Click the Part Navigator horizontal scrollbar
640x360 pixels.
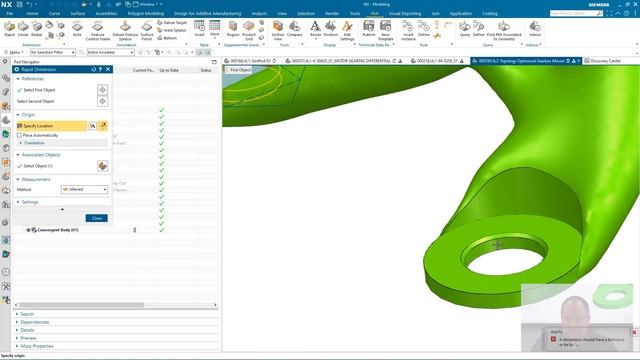pos(82,305)
